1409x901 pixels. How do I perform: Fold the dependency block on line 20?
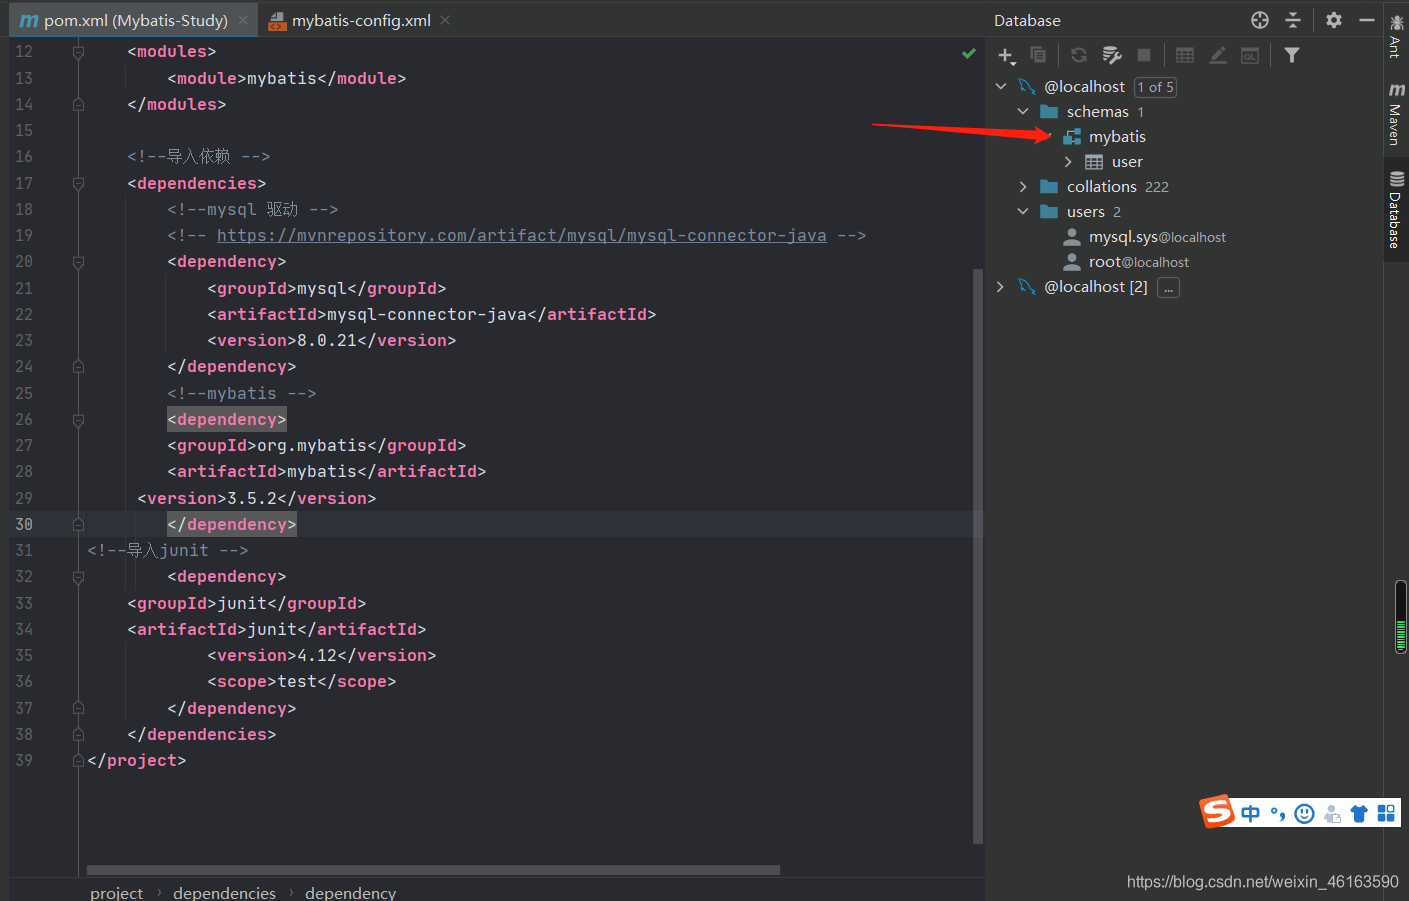[x=78, y=262]
